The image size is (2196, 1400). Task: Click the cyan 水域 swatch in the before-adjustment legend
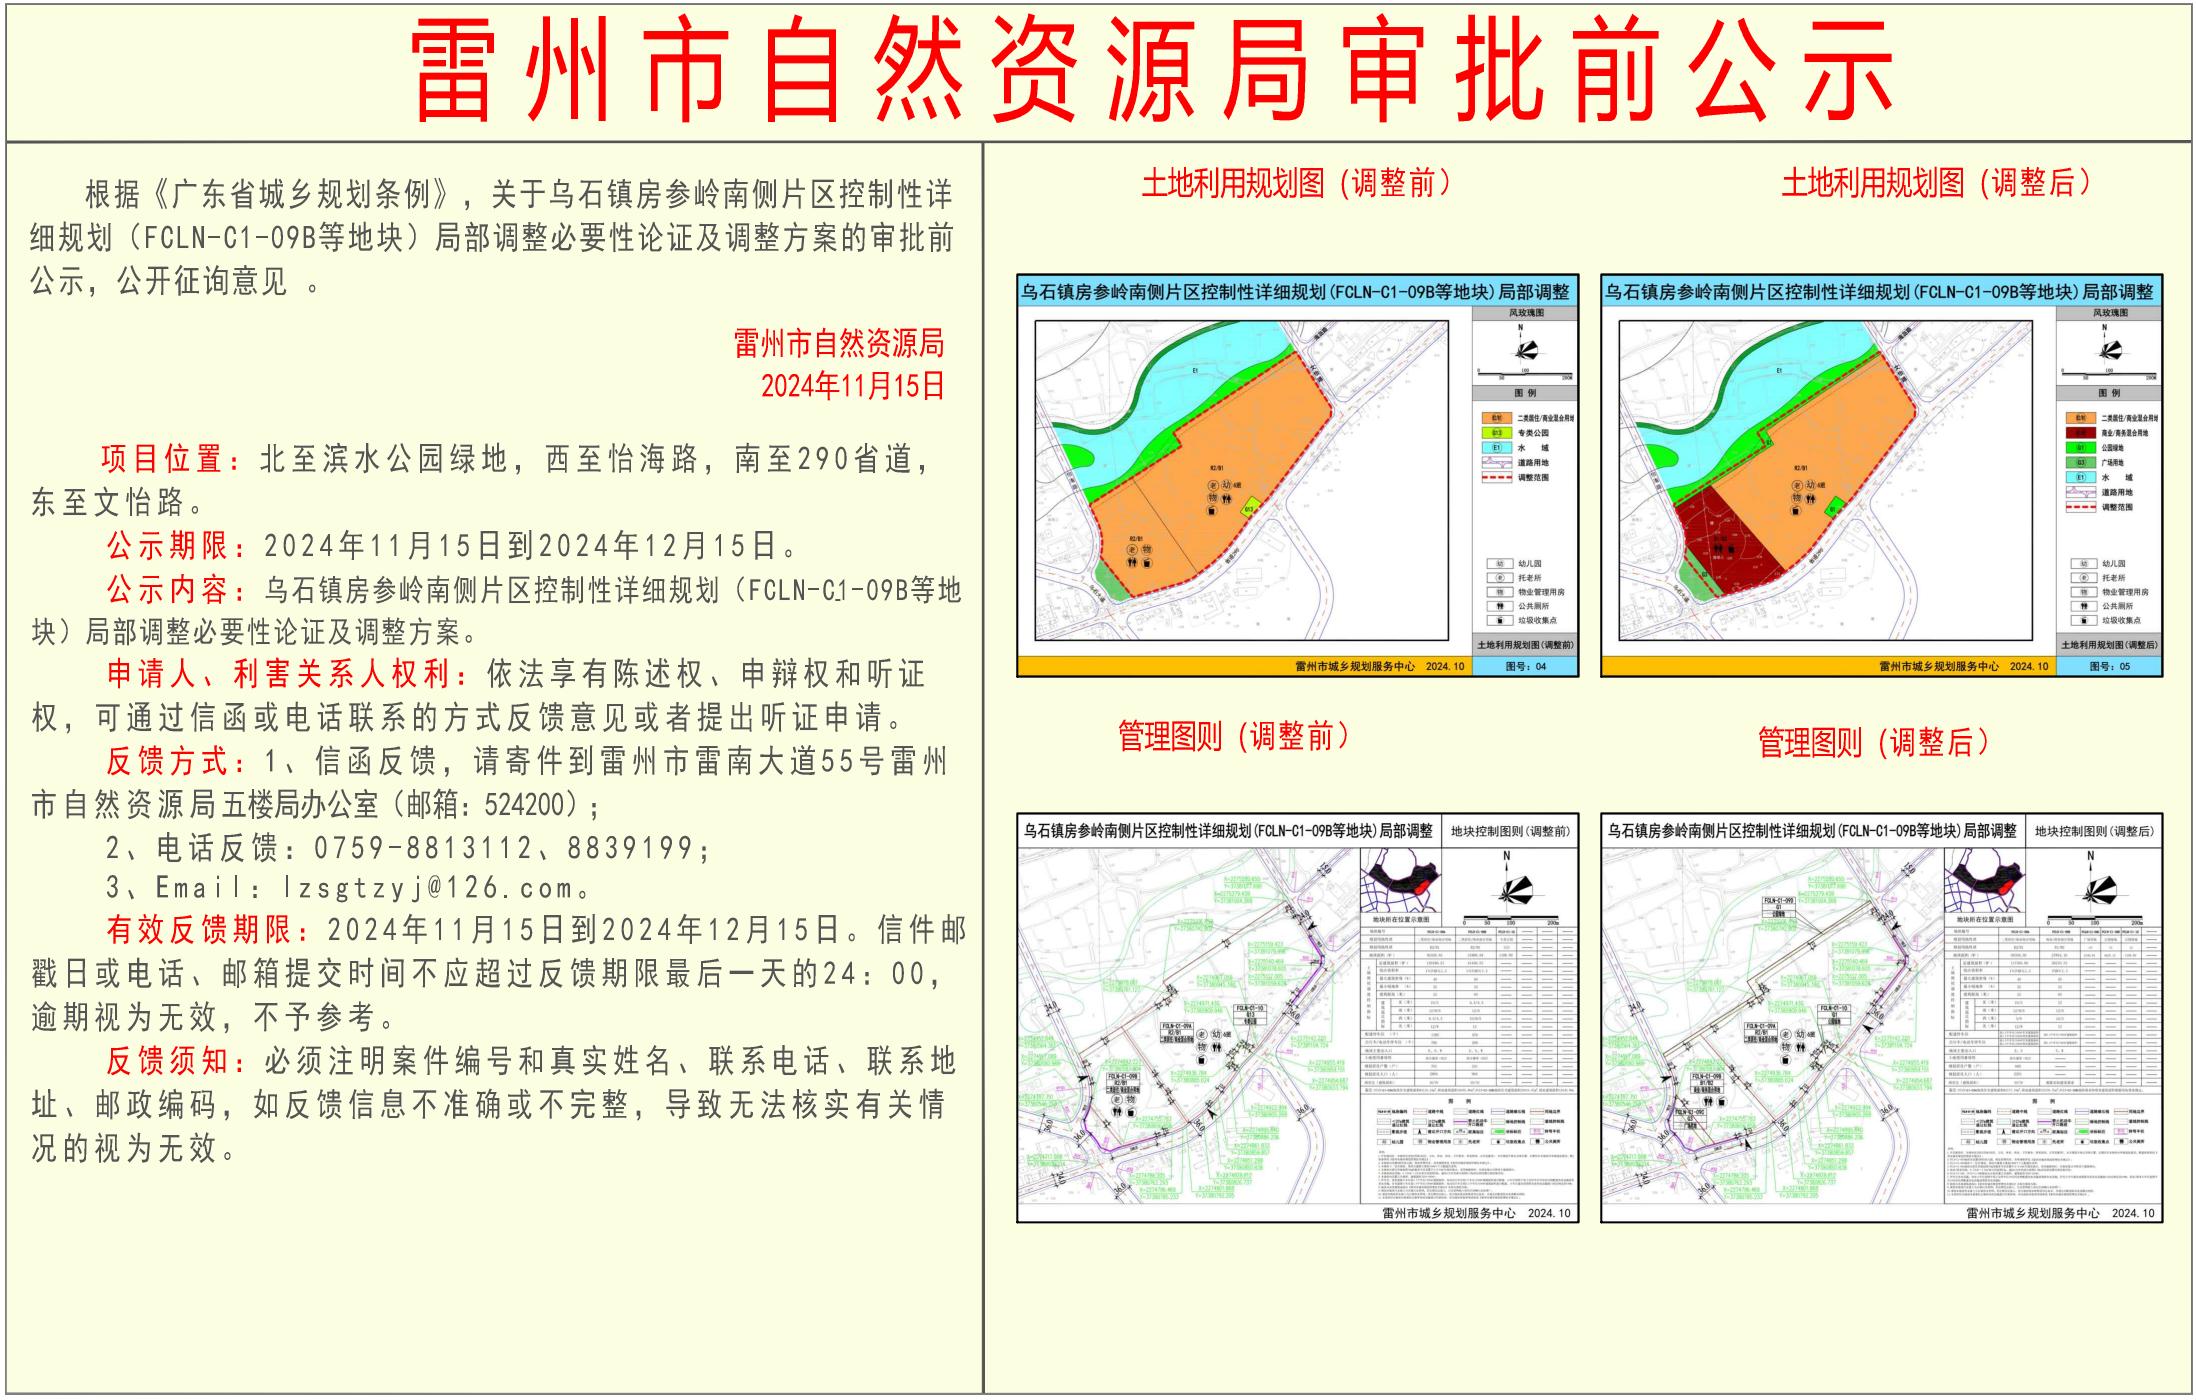coord(1496,448)
